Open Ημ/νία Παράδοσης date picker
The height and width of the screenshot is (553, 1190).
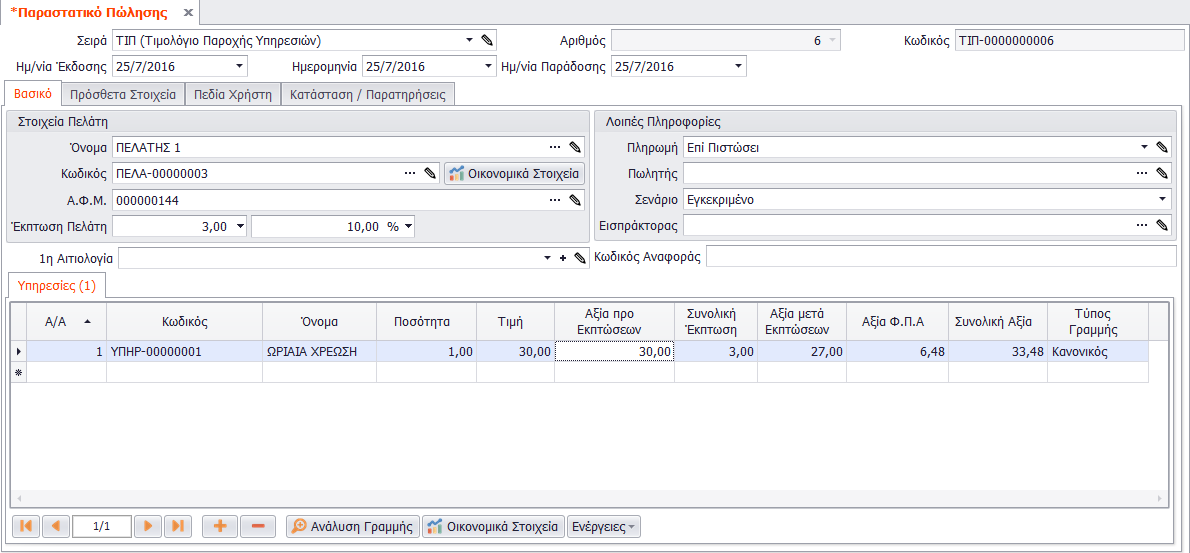tap(738, 67)
